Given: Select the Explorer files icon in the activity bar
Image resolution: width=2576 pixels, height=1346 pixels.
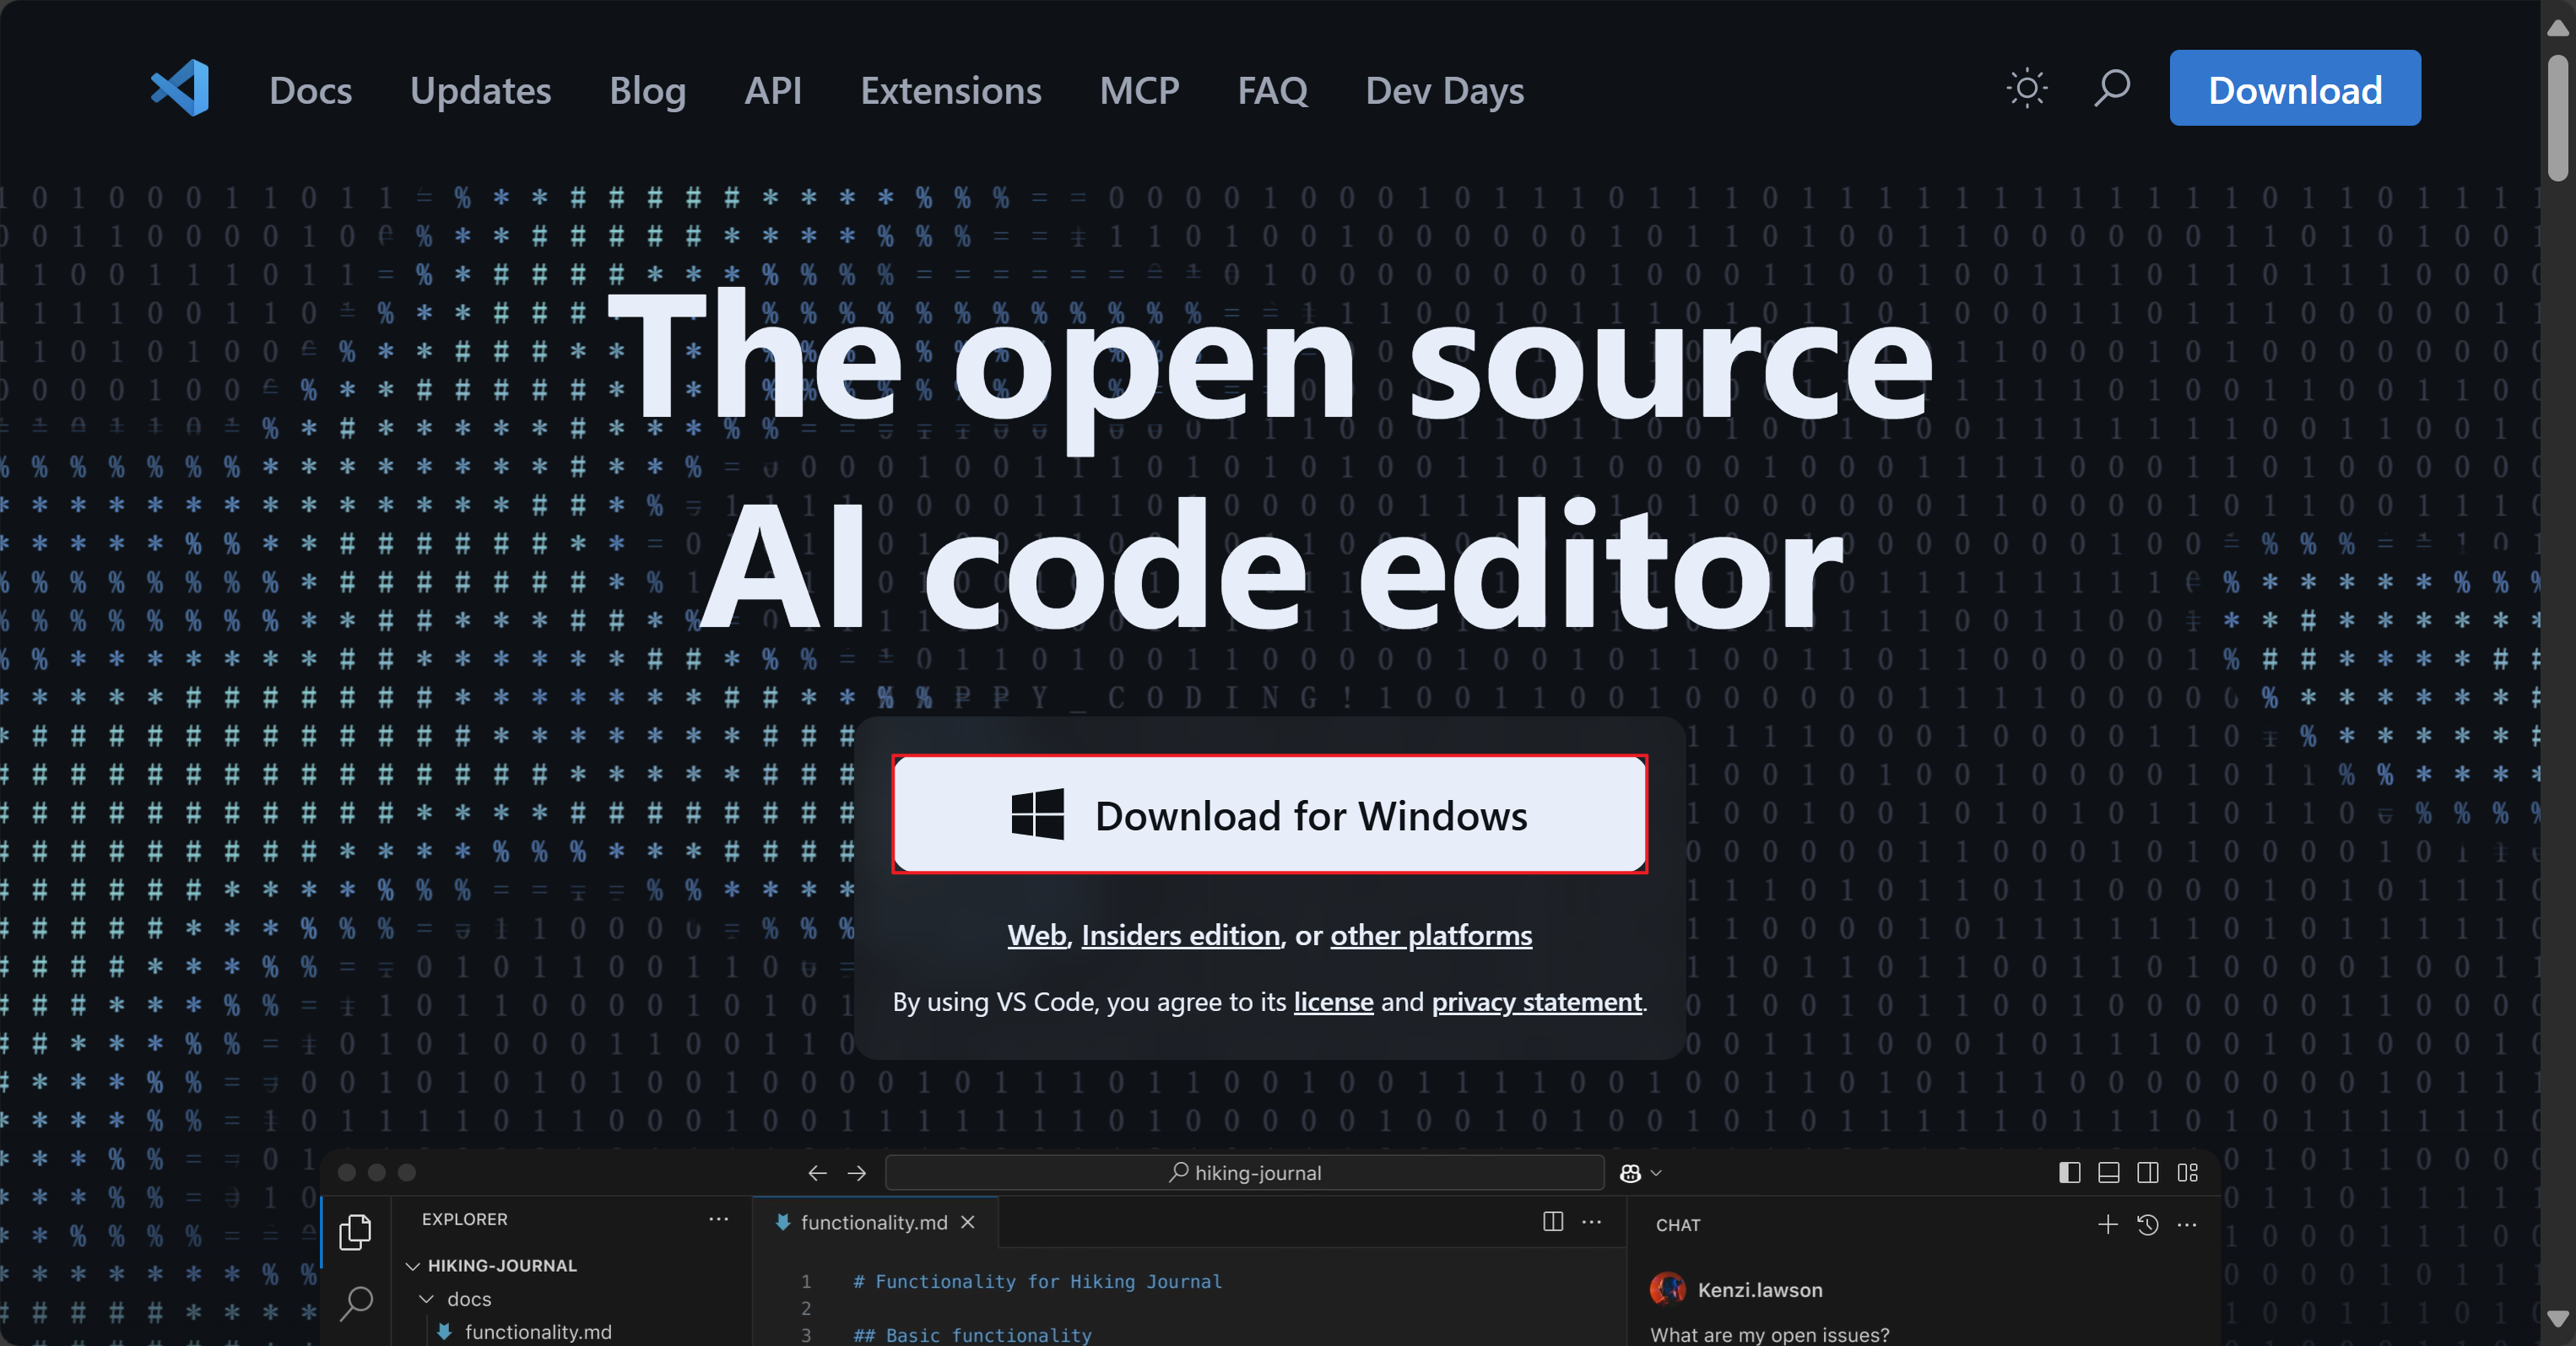Looking at the screenshot, I should [356, 1231].
